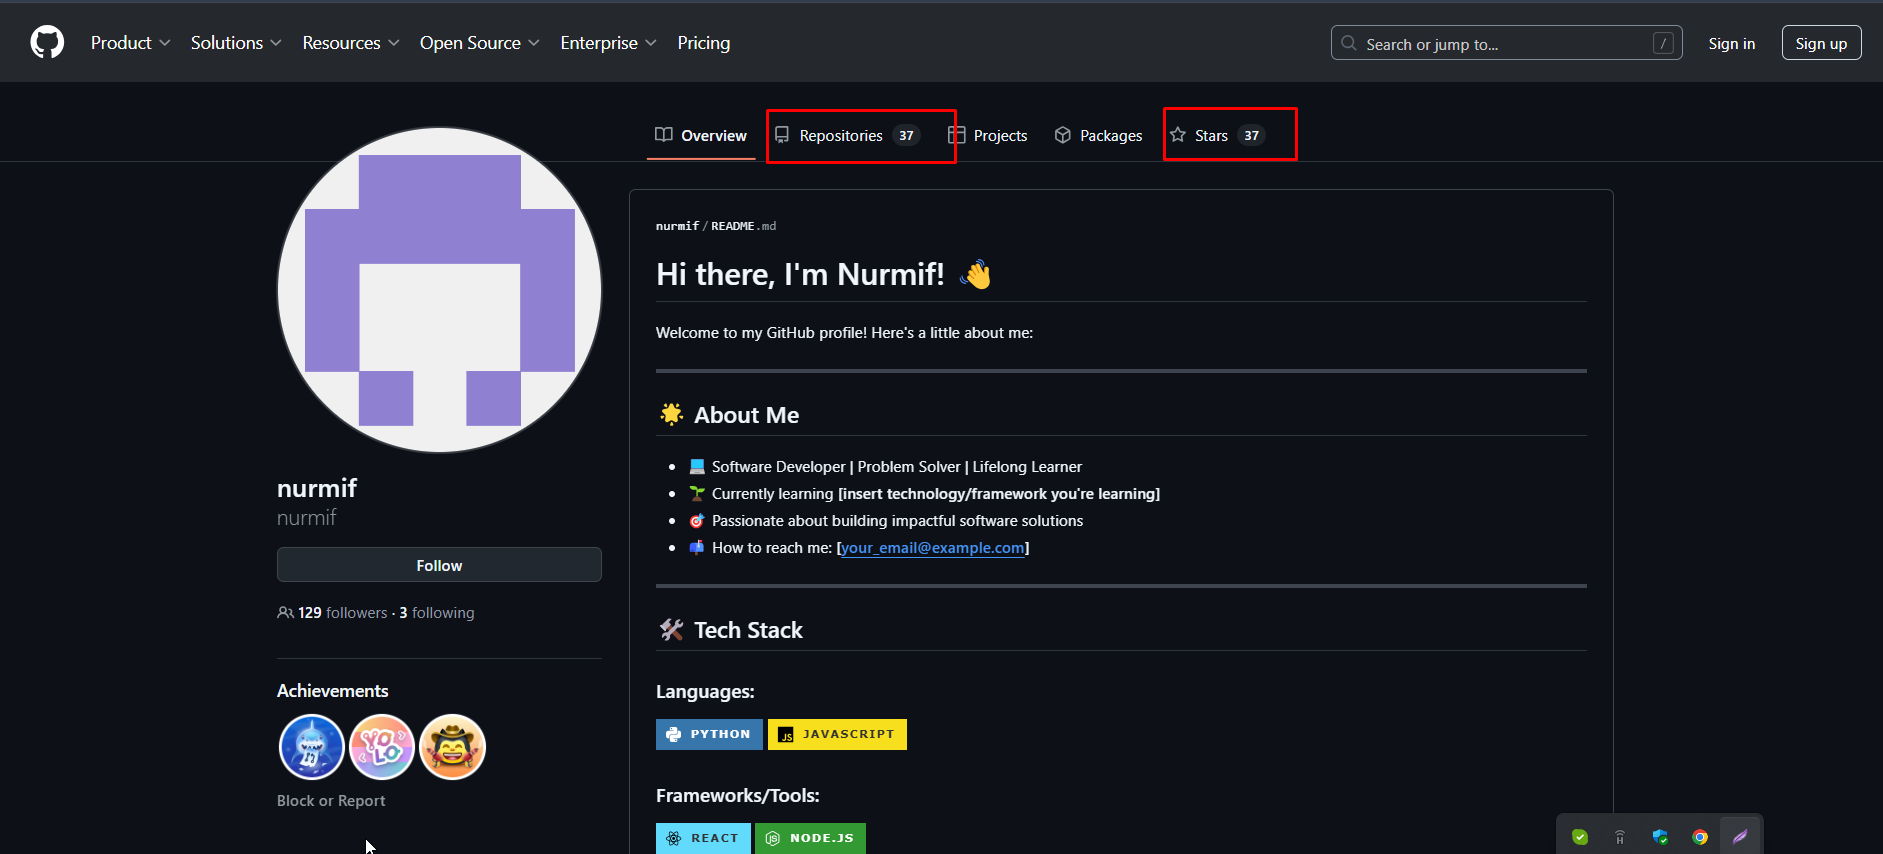Open the YOLO achievement badge
The height and width of the screenshot is (854, 1883).
tap(382, 747)
